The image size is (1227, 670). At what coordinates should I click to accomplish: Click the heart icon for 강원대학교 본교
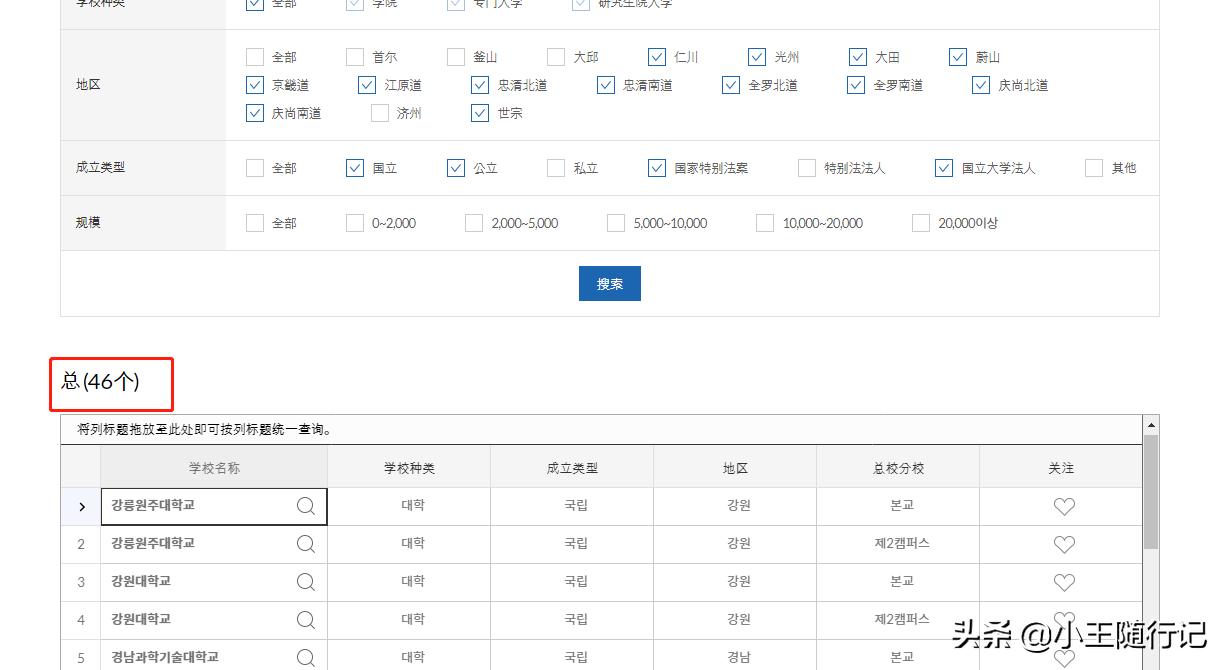[1063, 582]
